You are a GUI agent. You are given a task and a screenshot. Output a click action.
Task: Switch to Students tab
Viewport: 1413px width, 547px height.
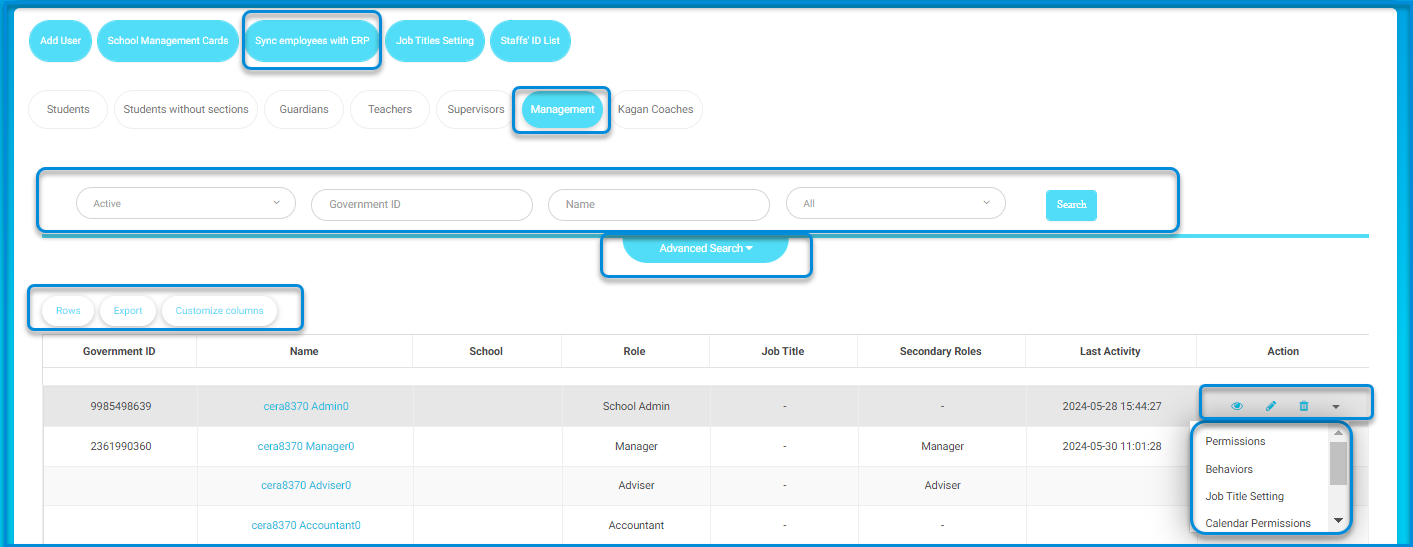coord(68,109)
